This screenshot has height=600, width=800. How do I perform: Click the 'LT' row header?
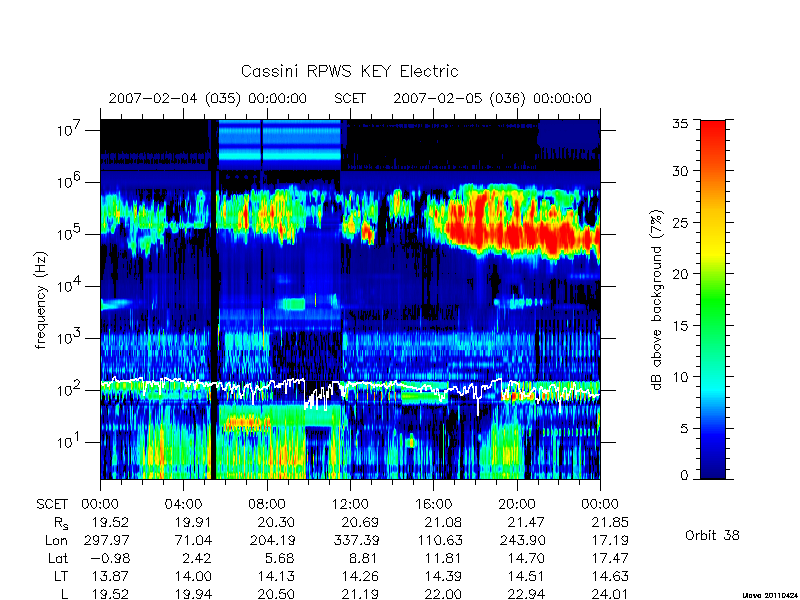click(x=61, y=576)
